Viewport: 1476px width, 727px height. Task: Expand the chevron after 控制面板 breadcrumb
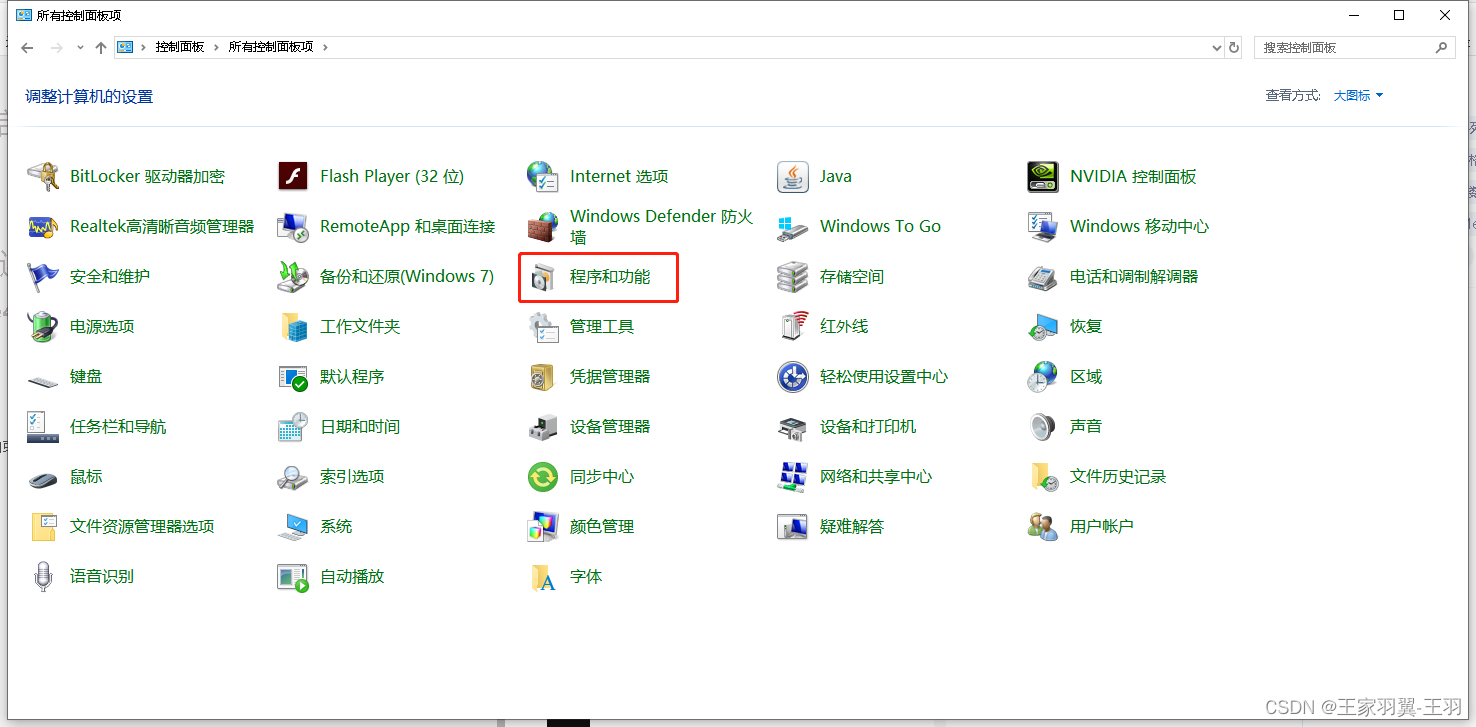(x=215, y=47)
